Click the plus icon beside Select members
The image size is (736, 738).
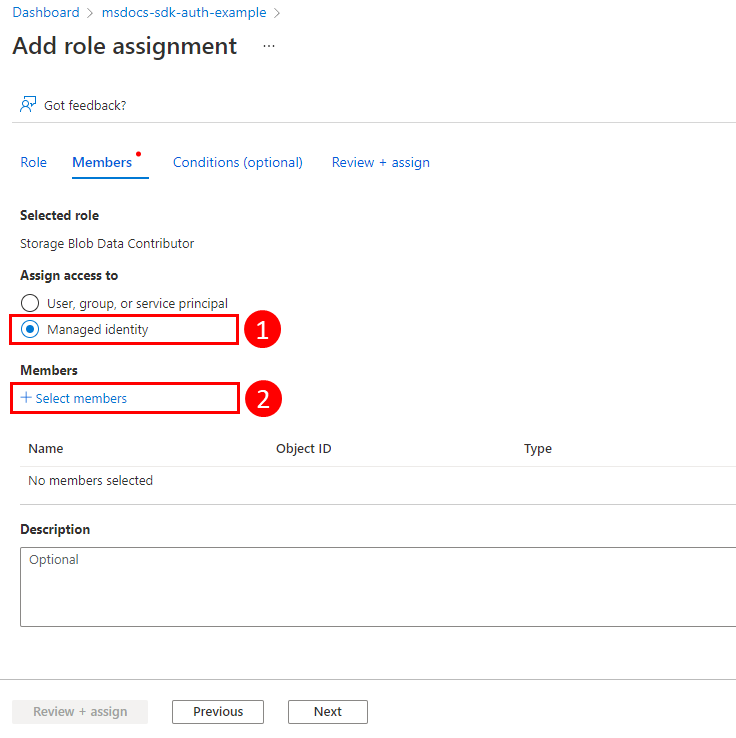[26, 398]
